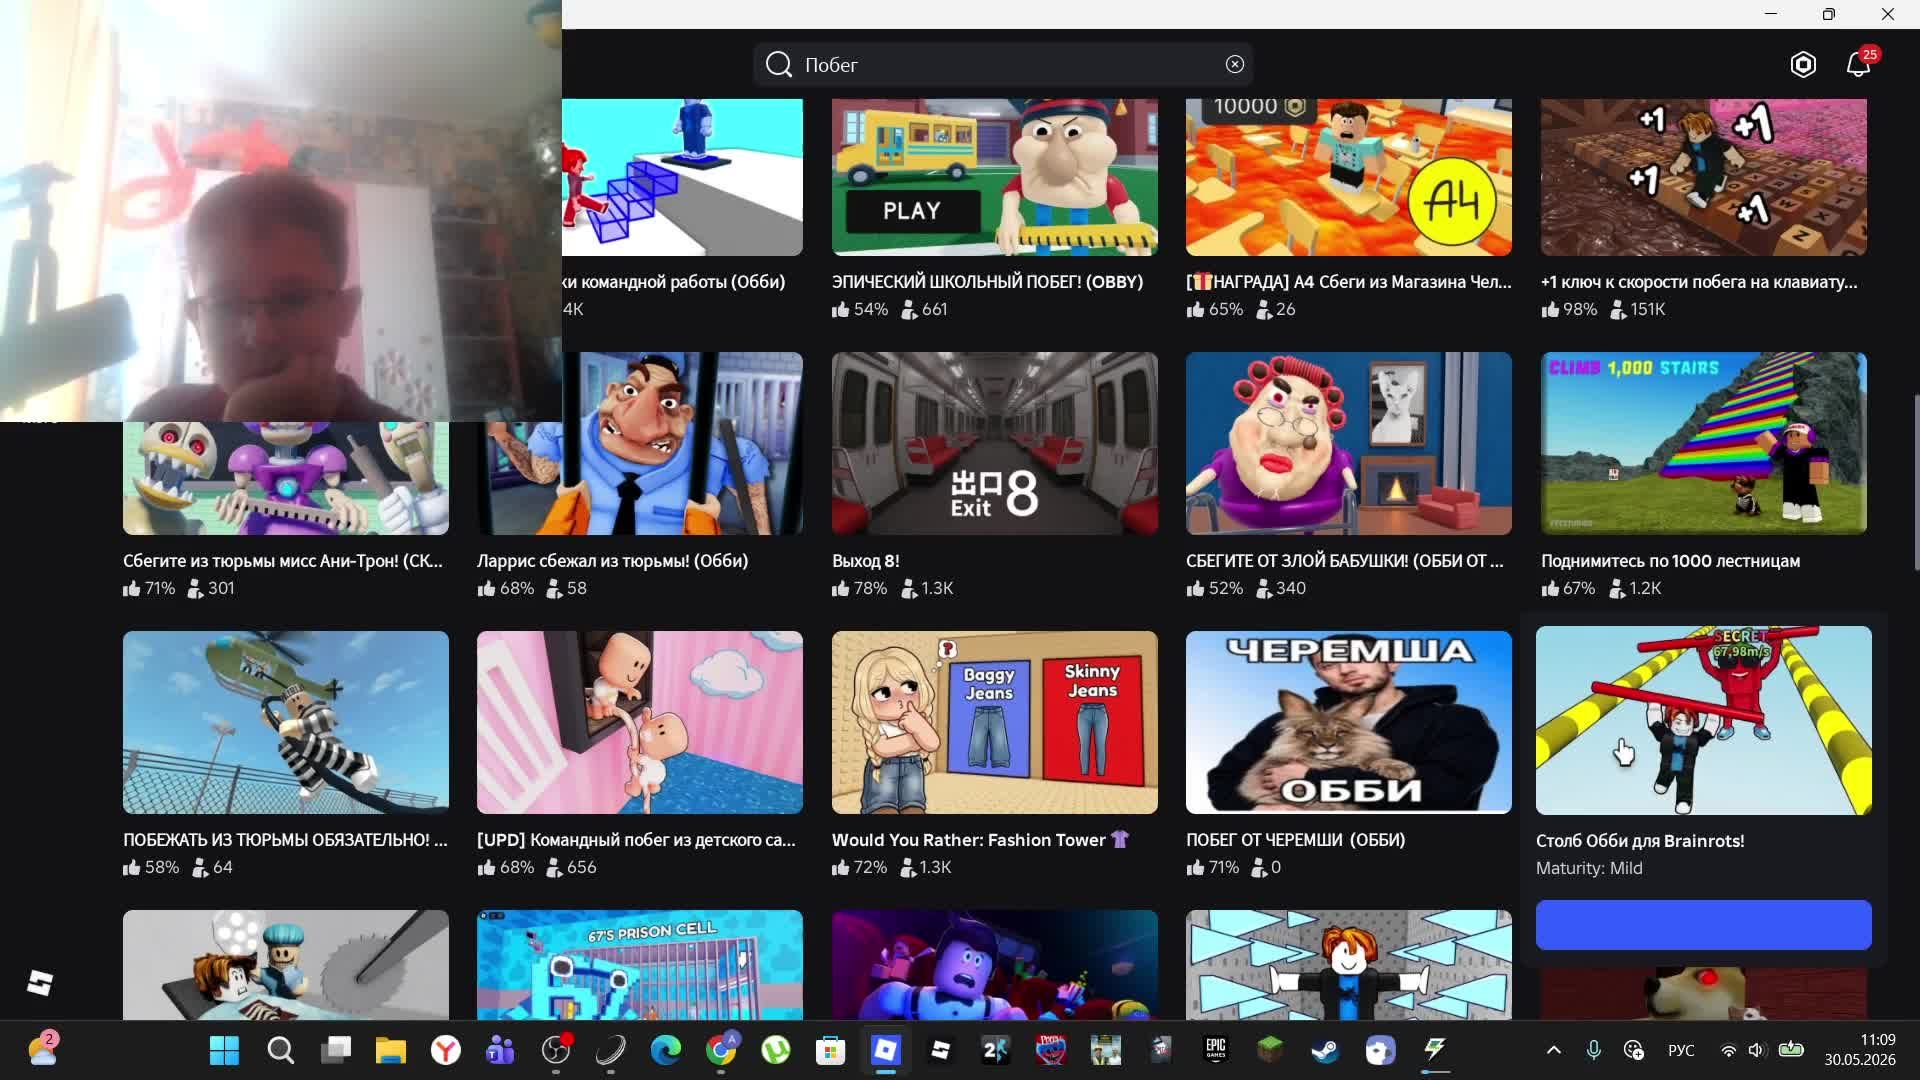Click the Maturity: Mild label
Image resolution: width=1920 pixels, height=1080 pixels.
[1589, 868]
